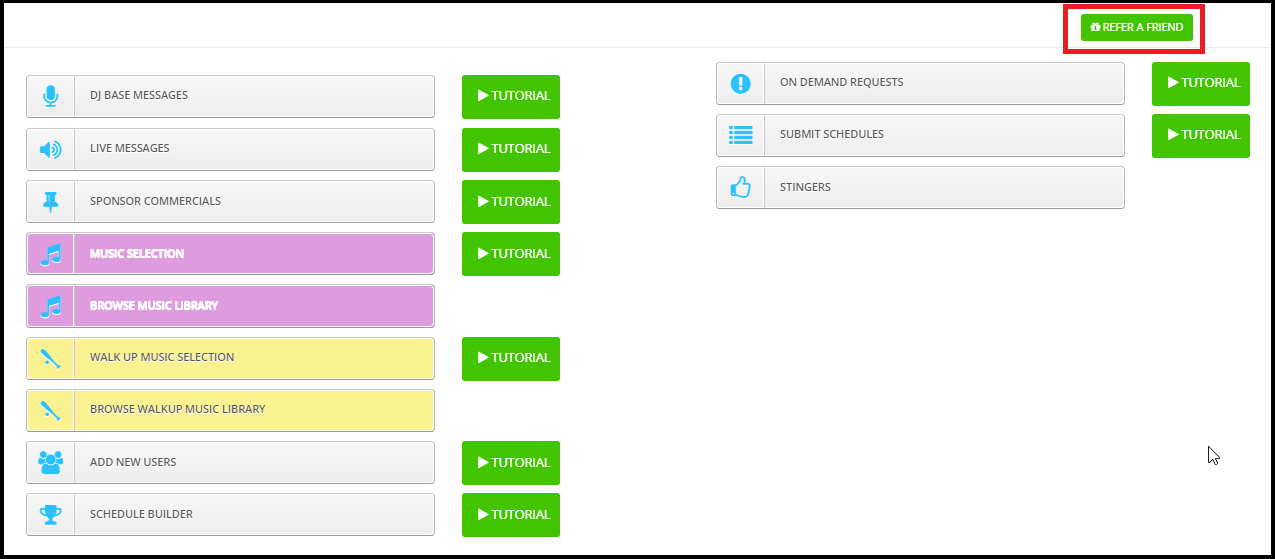Viewport: 1275px width, 559px height.
Task: Click the pushpin icon for Sponsor Commercials
Action: click(x=50, y=201)
